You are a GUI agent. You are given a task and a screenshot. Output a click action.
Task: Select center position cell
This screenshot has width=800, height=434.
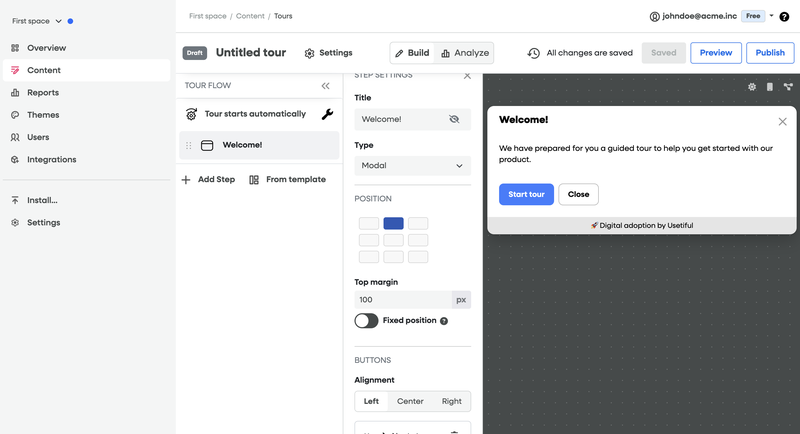pos(393,240)
